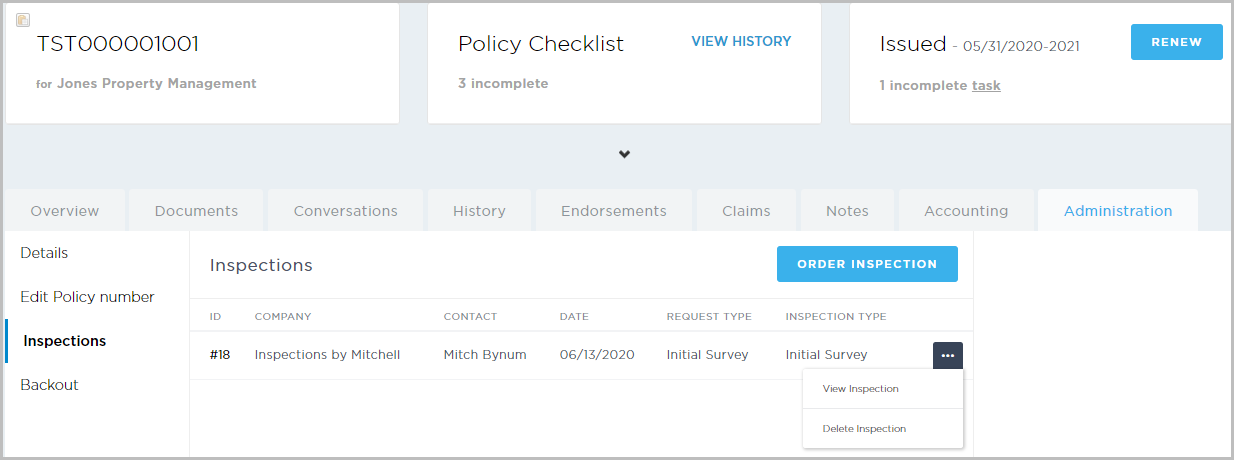Click the copy icon beside the policy number
The width and height of the screenshot is (1234, 460).
22,20
